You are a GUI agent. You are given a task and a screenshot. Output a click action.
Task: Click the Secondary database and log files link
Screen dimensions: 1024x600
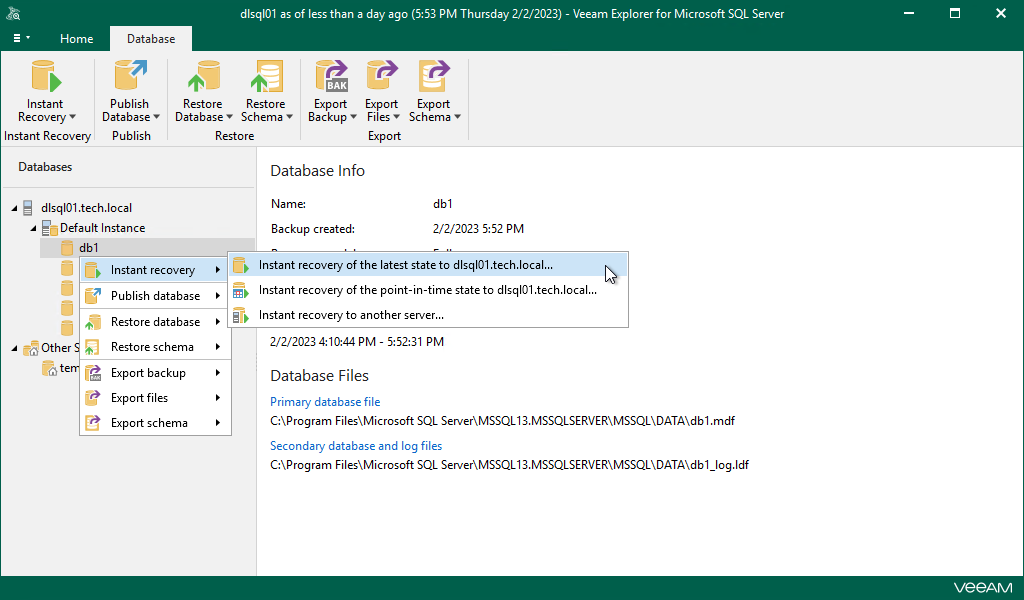point(355,445)
